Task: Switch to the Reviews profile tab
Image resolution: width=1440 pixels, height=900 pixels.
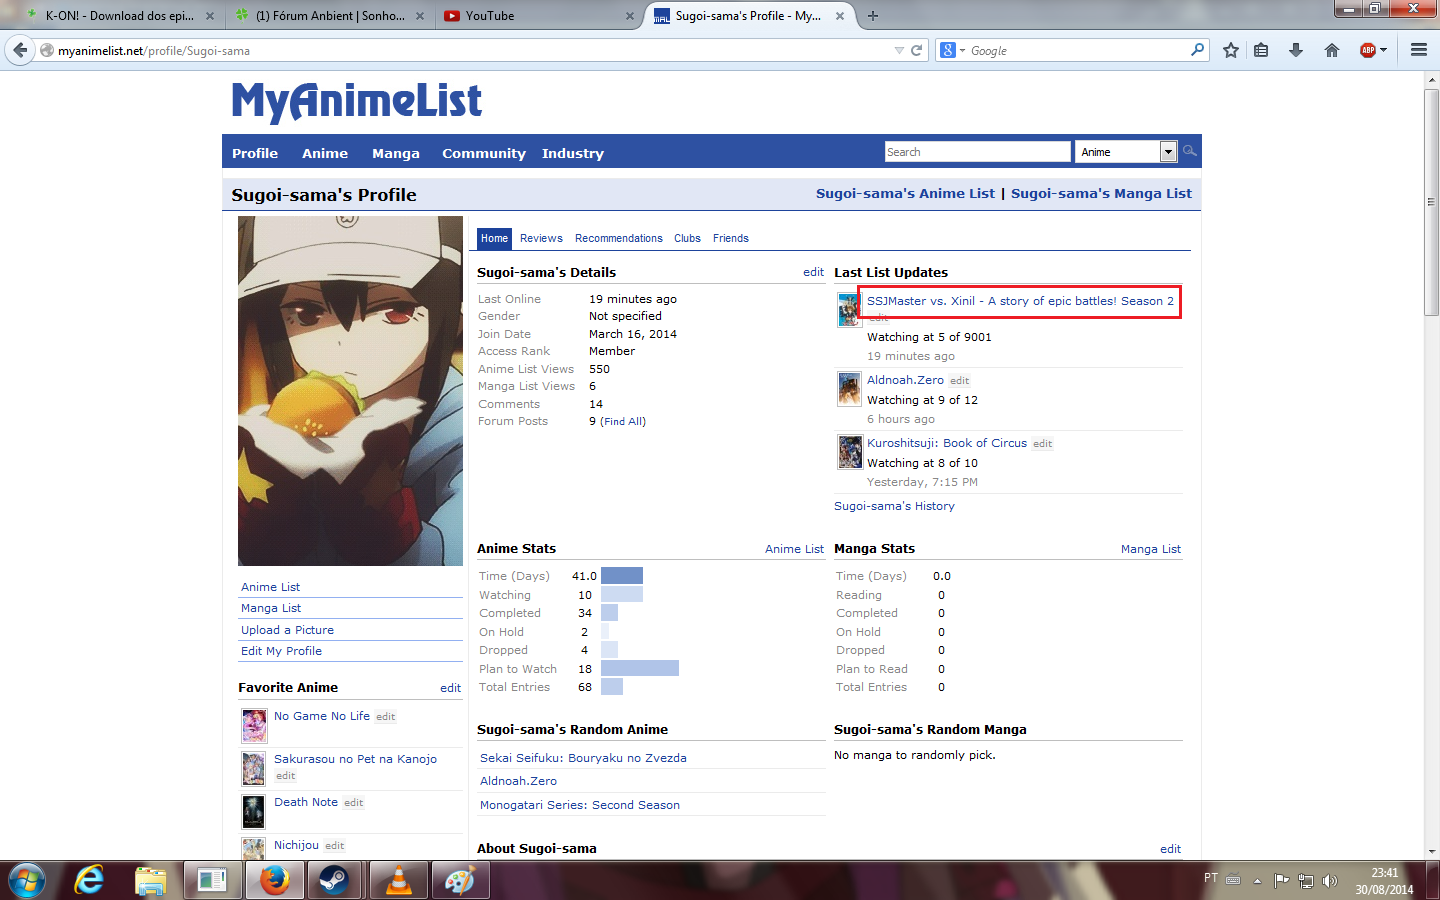Action: click(541, 238)
